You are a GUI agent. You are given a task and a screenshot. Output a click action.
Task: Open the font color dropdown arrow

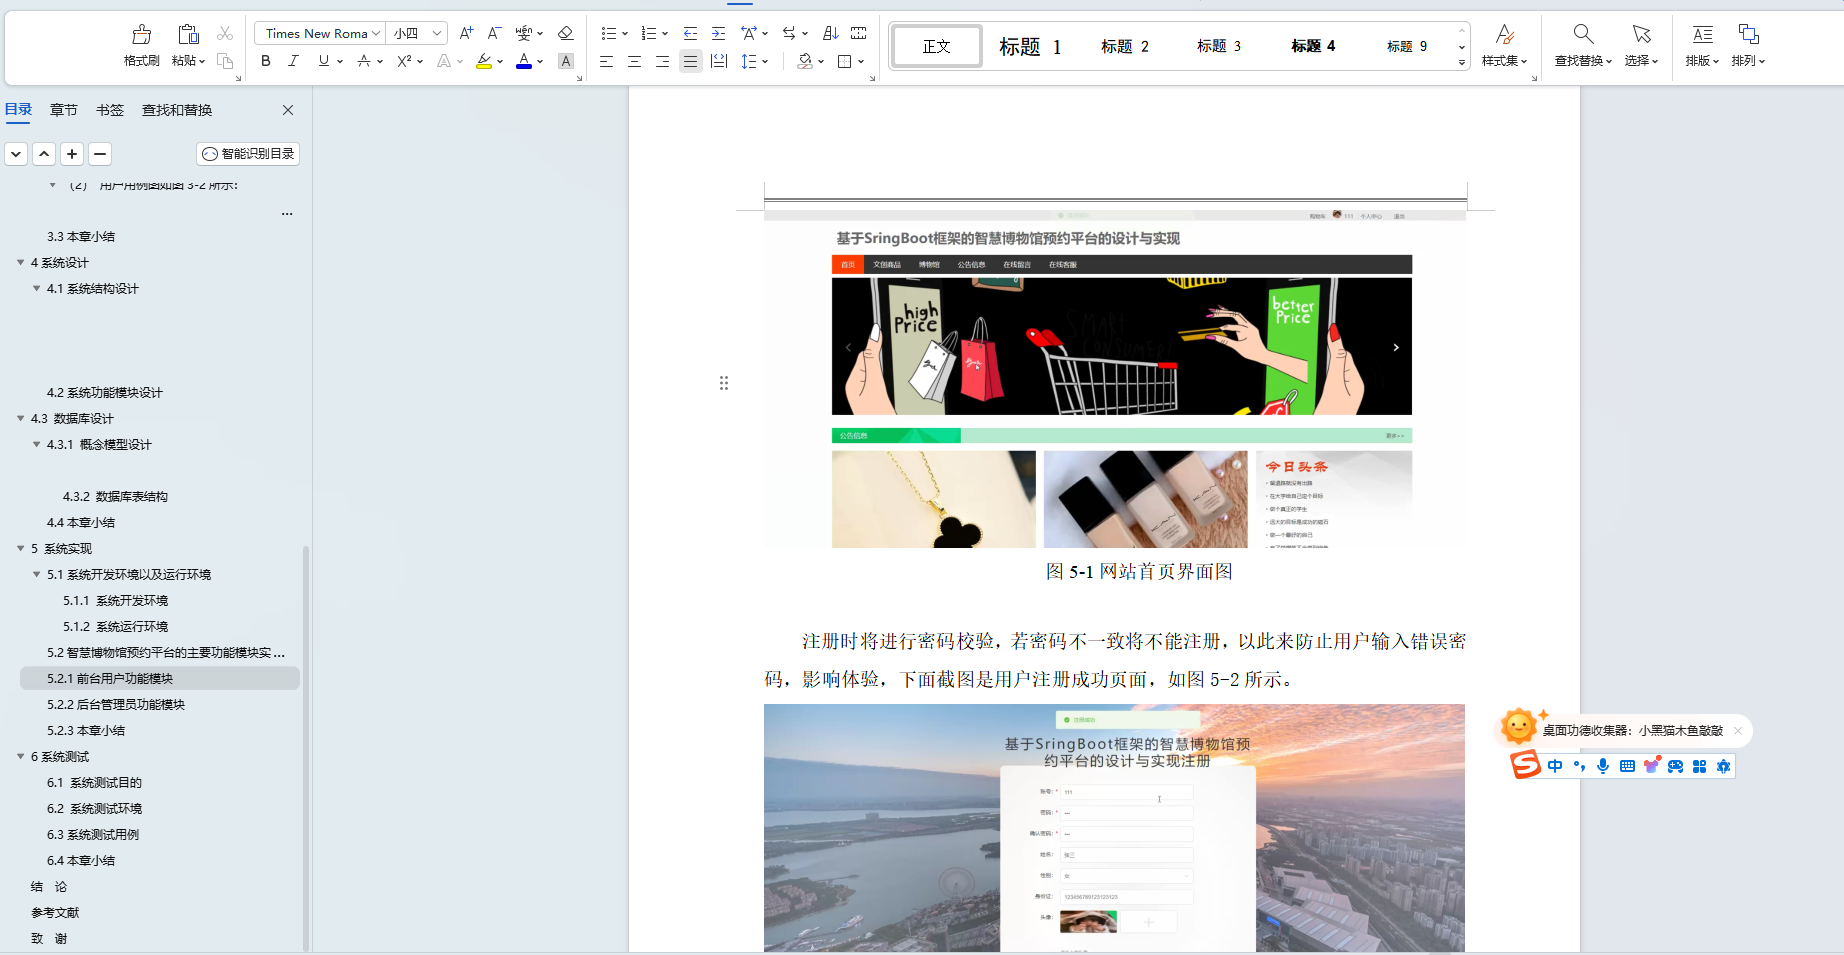540,61
